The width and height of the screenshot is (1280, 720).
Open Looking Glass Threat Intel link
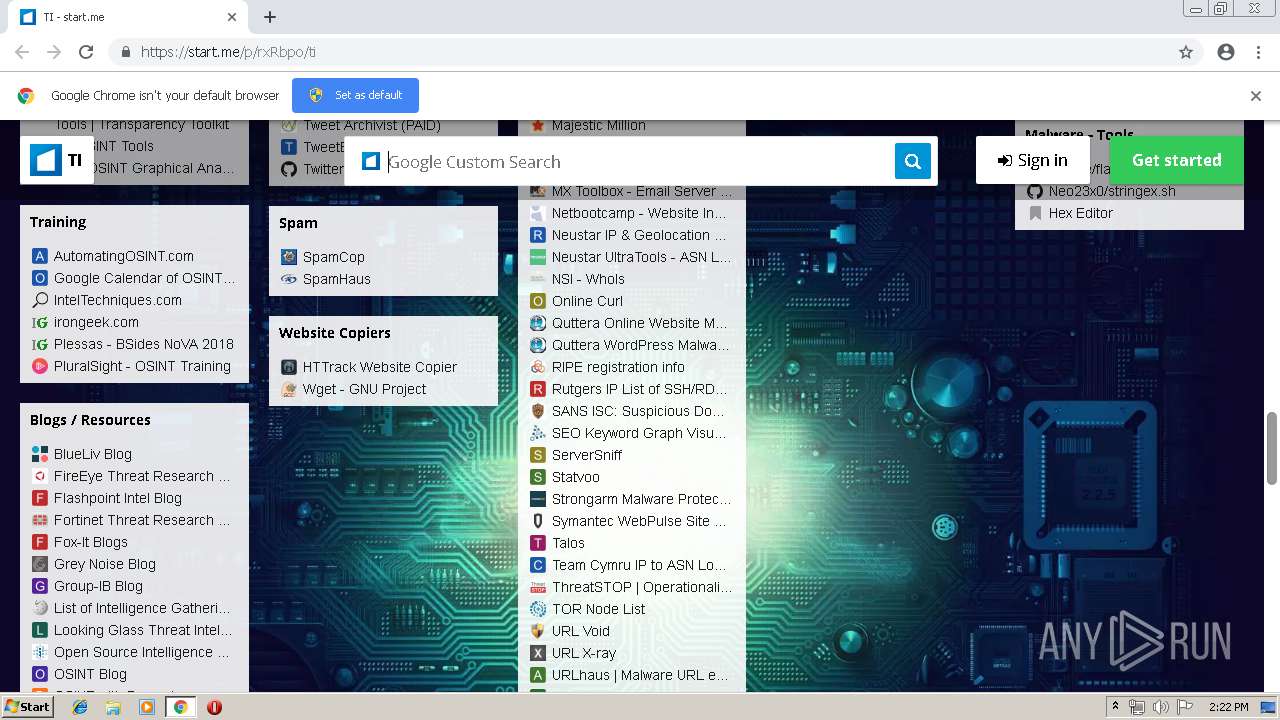point(143,630)
